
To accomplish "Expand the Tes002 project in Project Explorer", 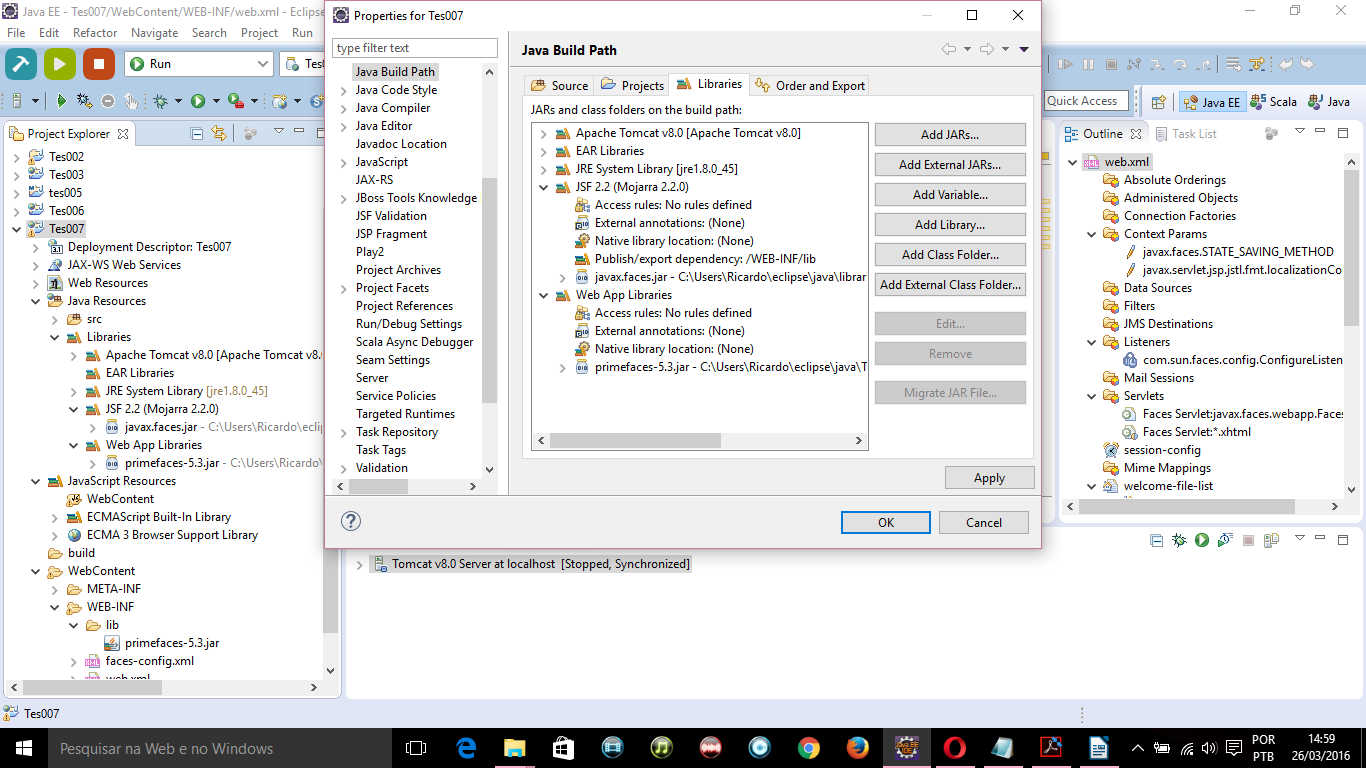I will (17, 157).
